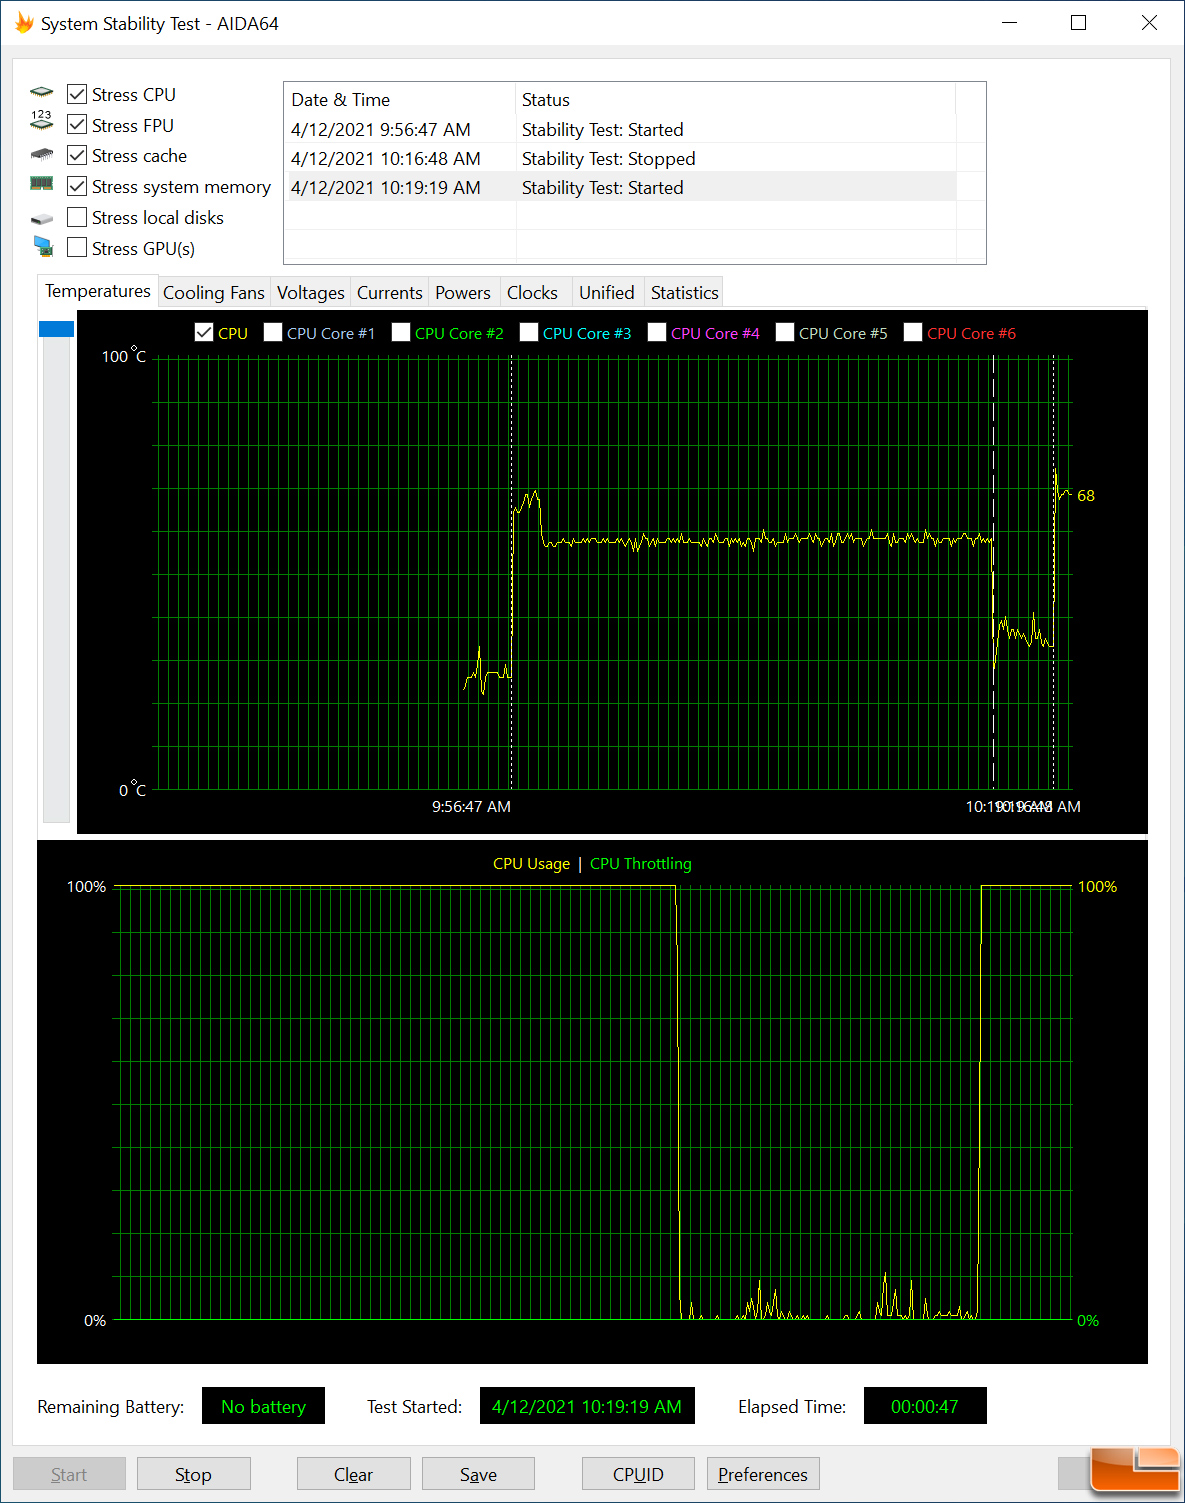Viewport: 1185px width, 1503px height.
Task: Show CPU Core #6 on temperature graph
Action: tap(913, 333)
